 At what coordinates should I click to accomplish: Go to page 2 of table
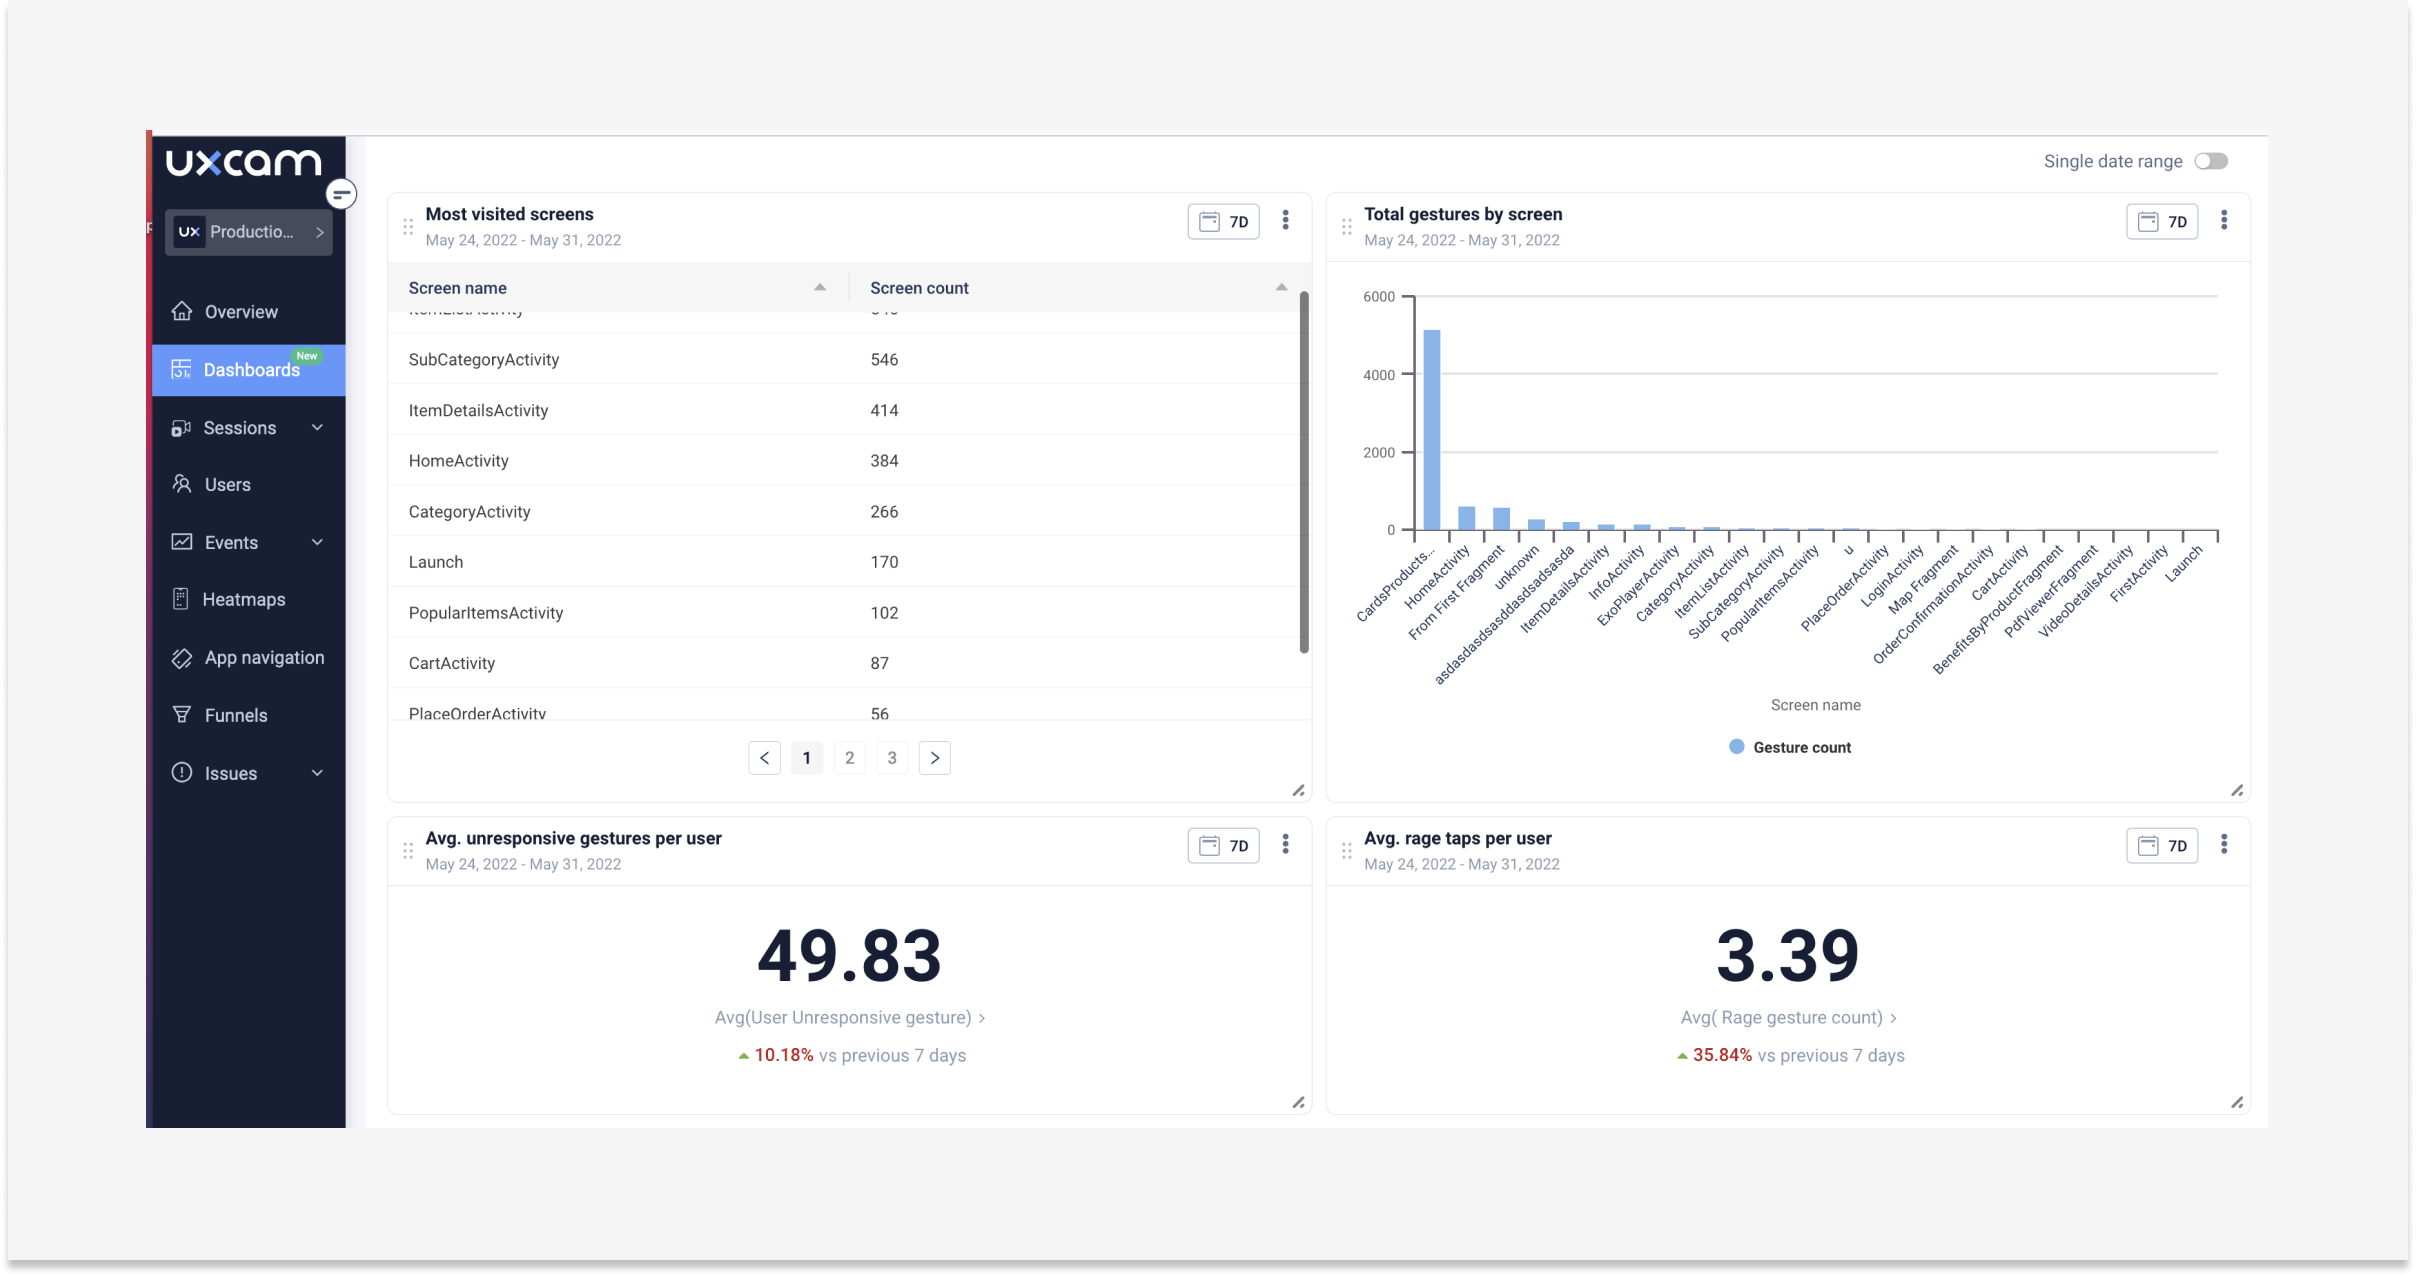(849, 758)
